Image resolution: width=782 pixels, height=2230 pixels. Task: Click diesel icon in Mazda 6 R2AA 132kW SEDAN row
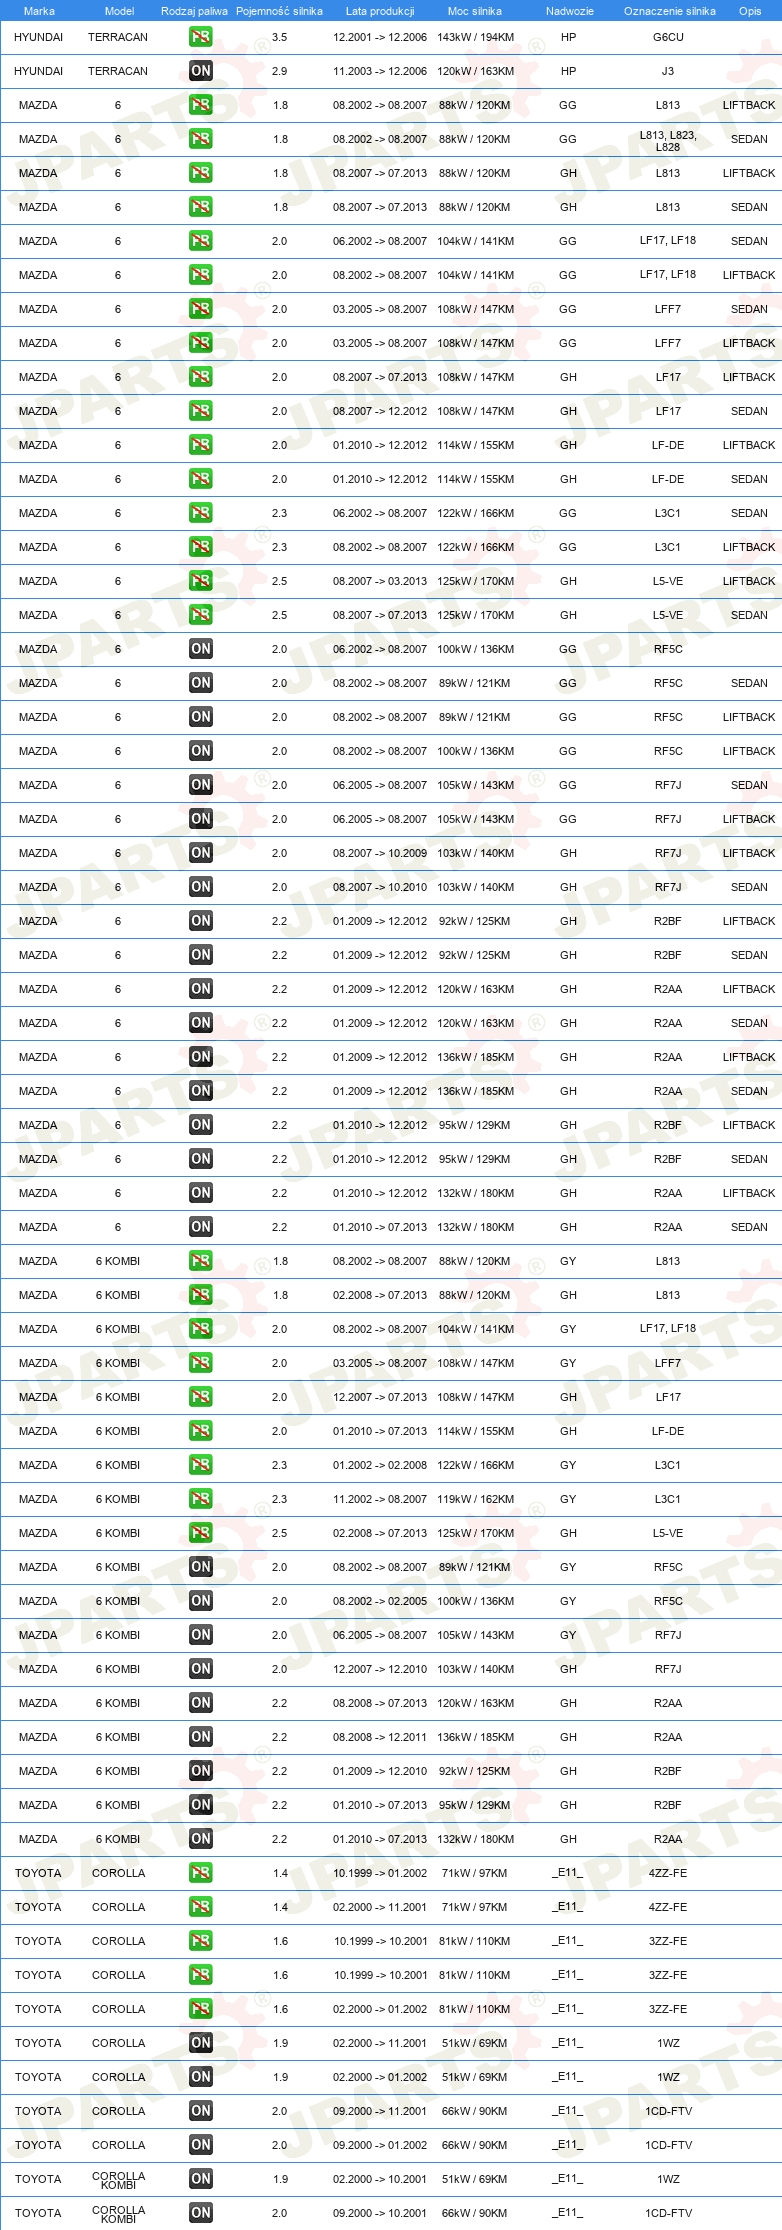[201, 1227]
